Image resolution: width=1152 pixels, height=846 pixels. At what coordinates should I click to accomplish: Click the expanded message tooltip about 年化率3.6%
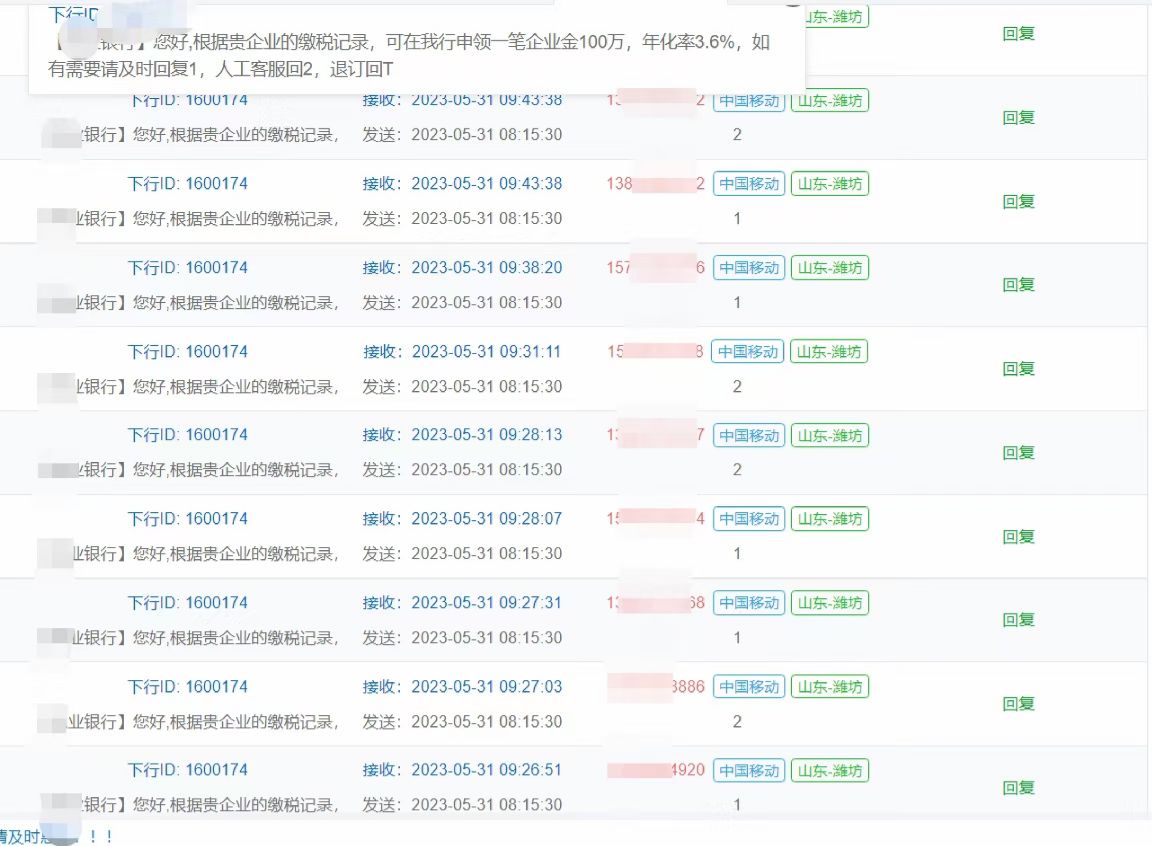(x=410, y=56)
